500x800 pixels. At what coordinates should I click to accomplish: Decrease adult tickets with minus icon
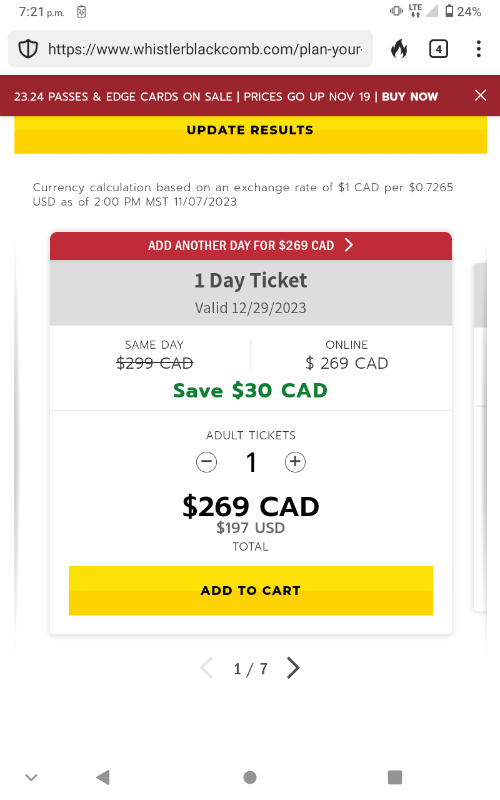[206, 462]
